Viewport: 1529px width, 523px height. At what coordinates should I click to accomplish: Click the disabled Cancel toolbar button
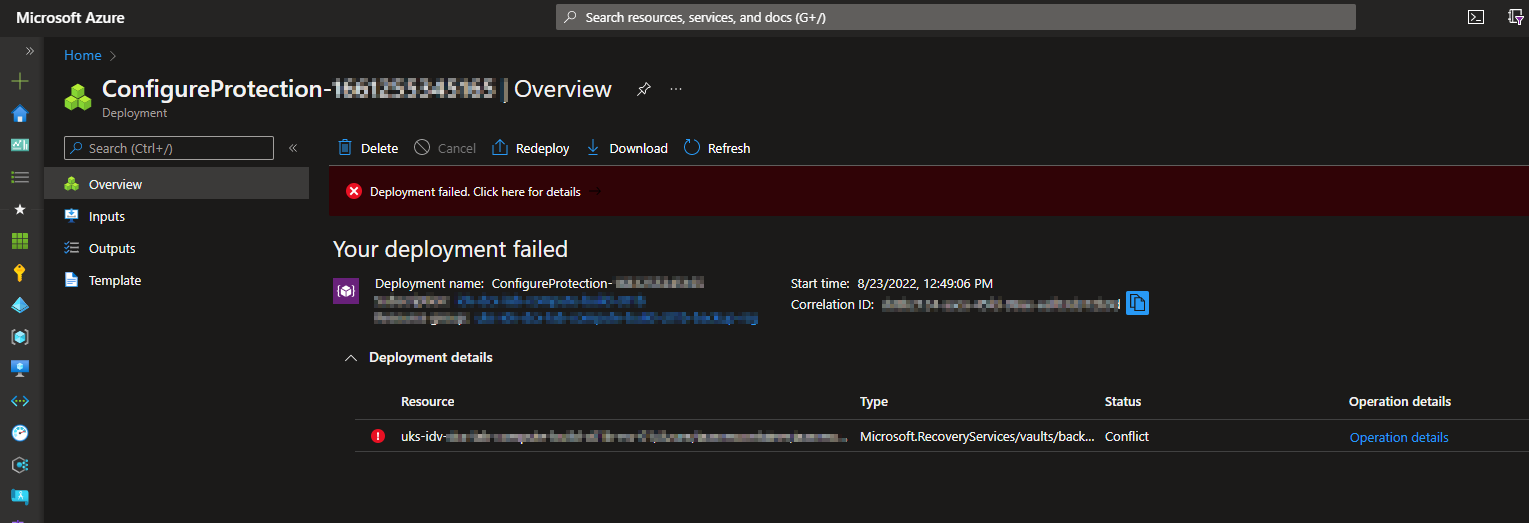[445, 148]
